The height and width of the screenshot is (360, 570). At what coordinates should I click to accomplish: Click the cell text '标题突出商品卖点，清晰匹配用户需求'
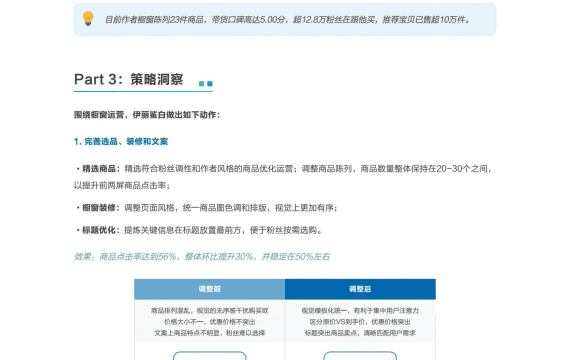360,333
